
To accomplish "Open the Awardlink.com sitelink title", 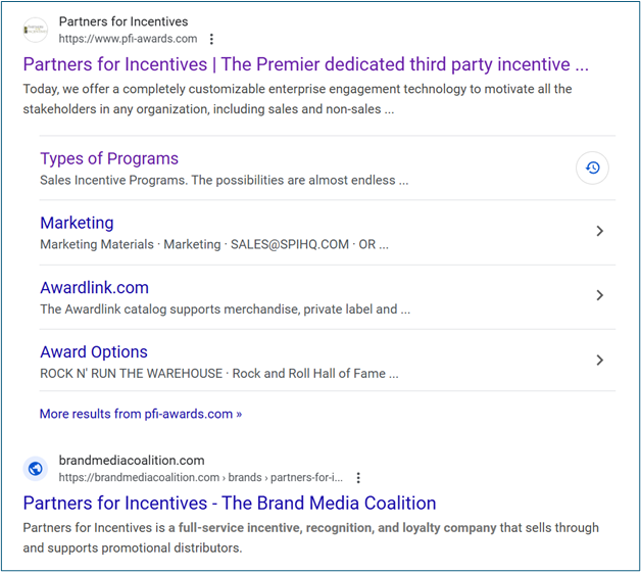I will pyautogui.click(x=94, y=287).
